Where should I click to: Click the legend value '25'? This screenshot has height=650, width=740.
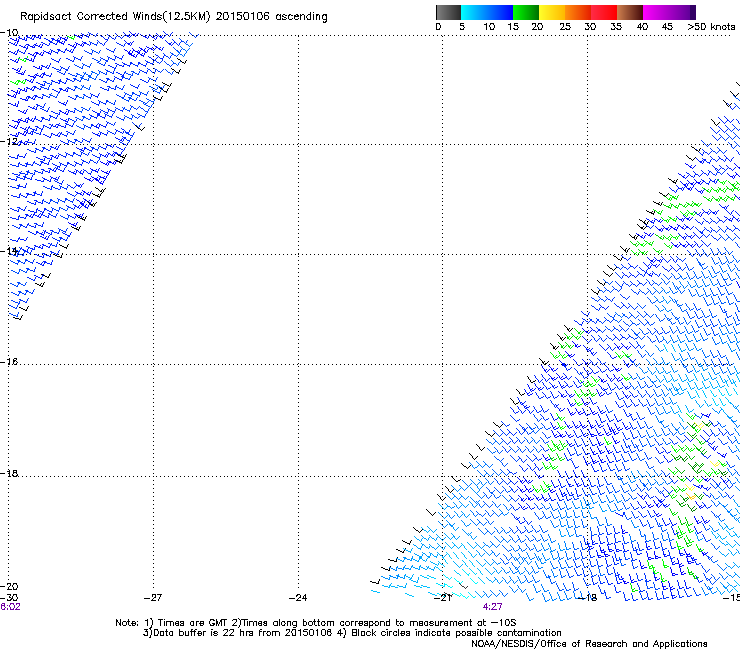coord(564,27)
